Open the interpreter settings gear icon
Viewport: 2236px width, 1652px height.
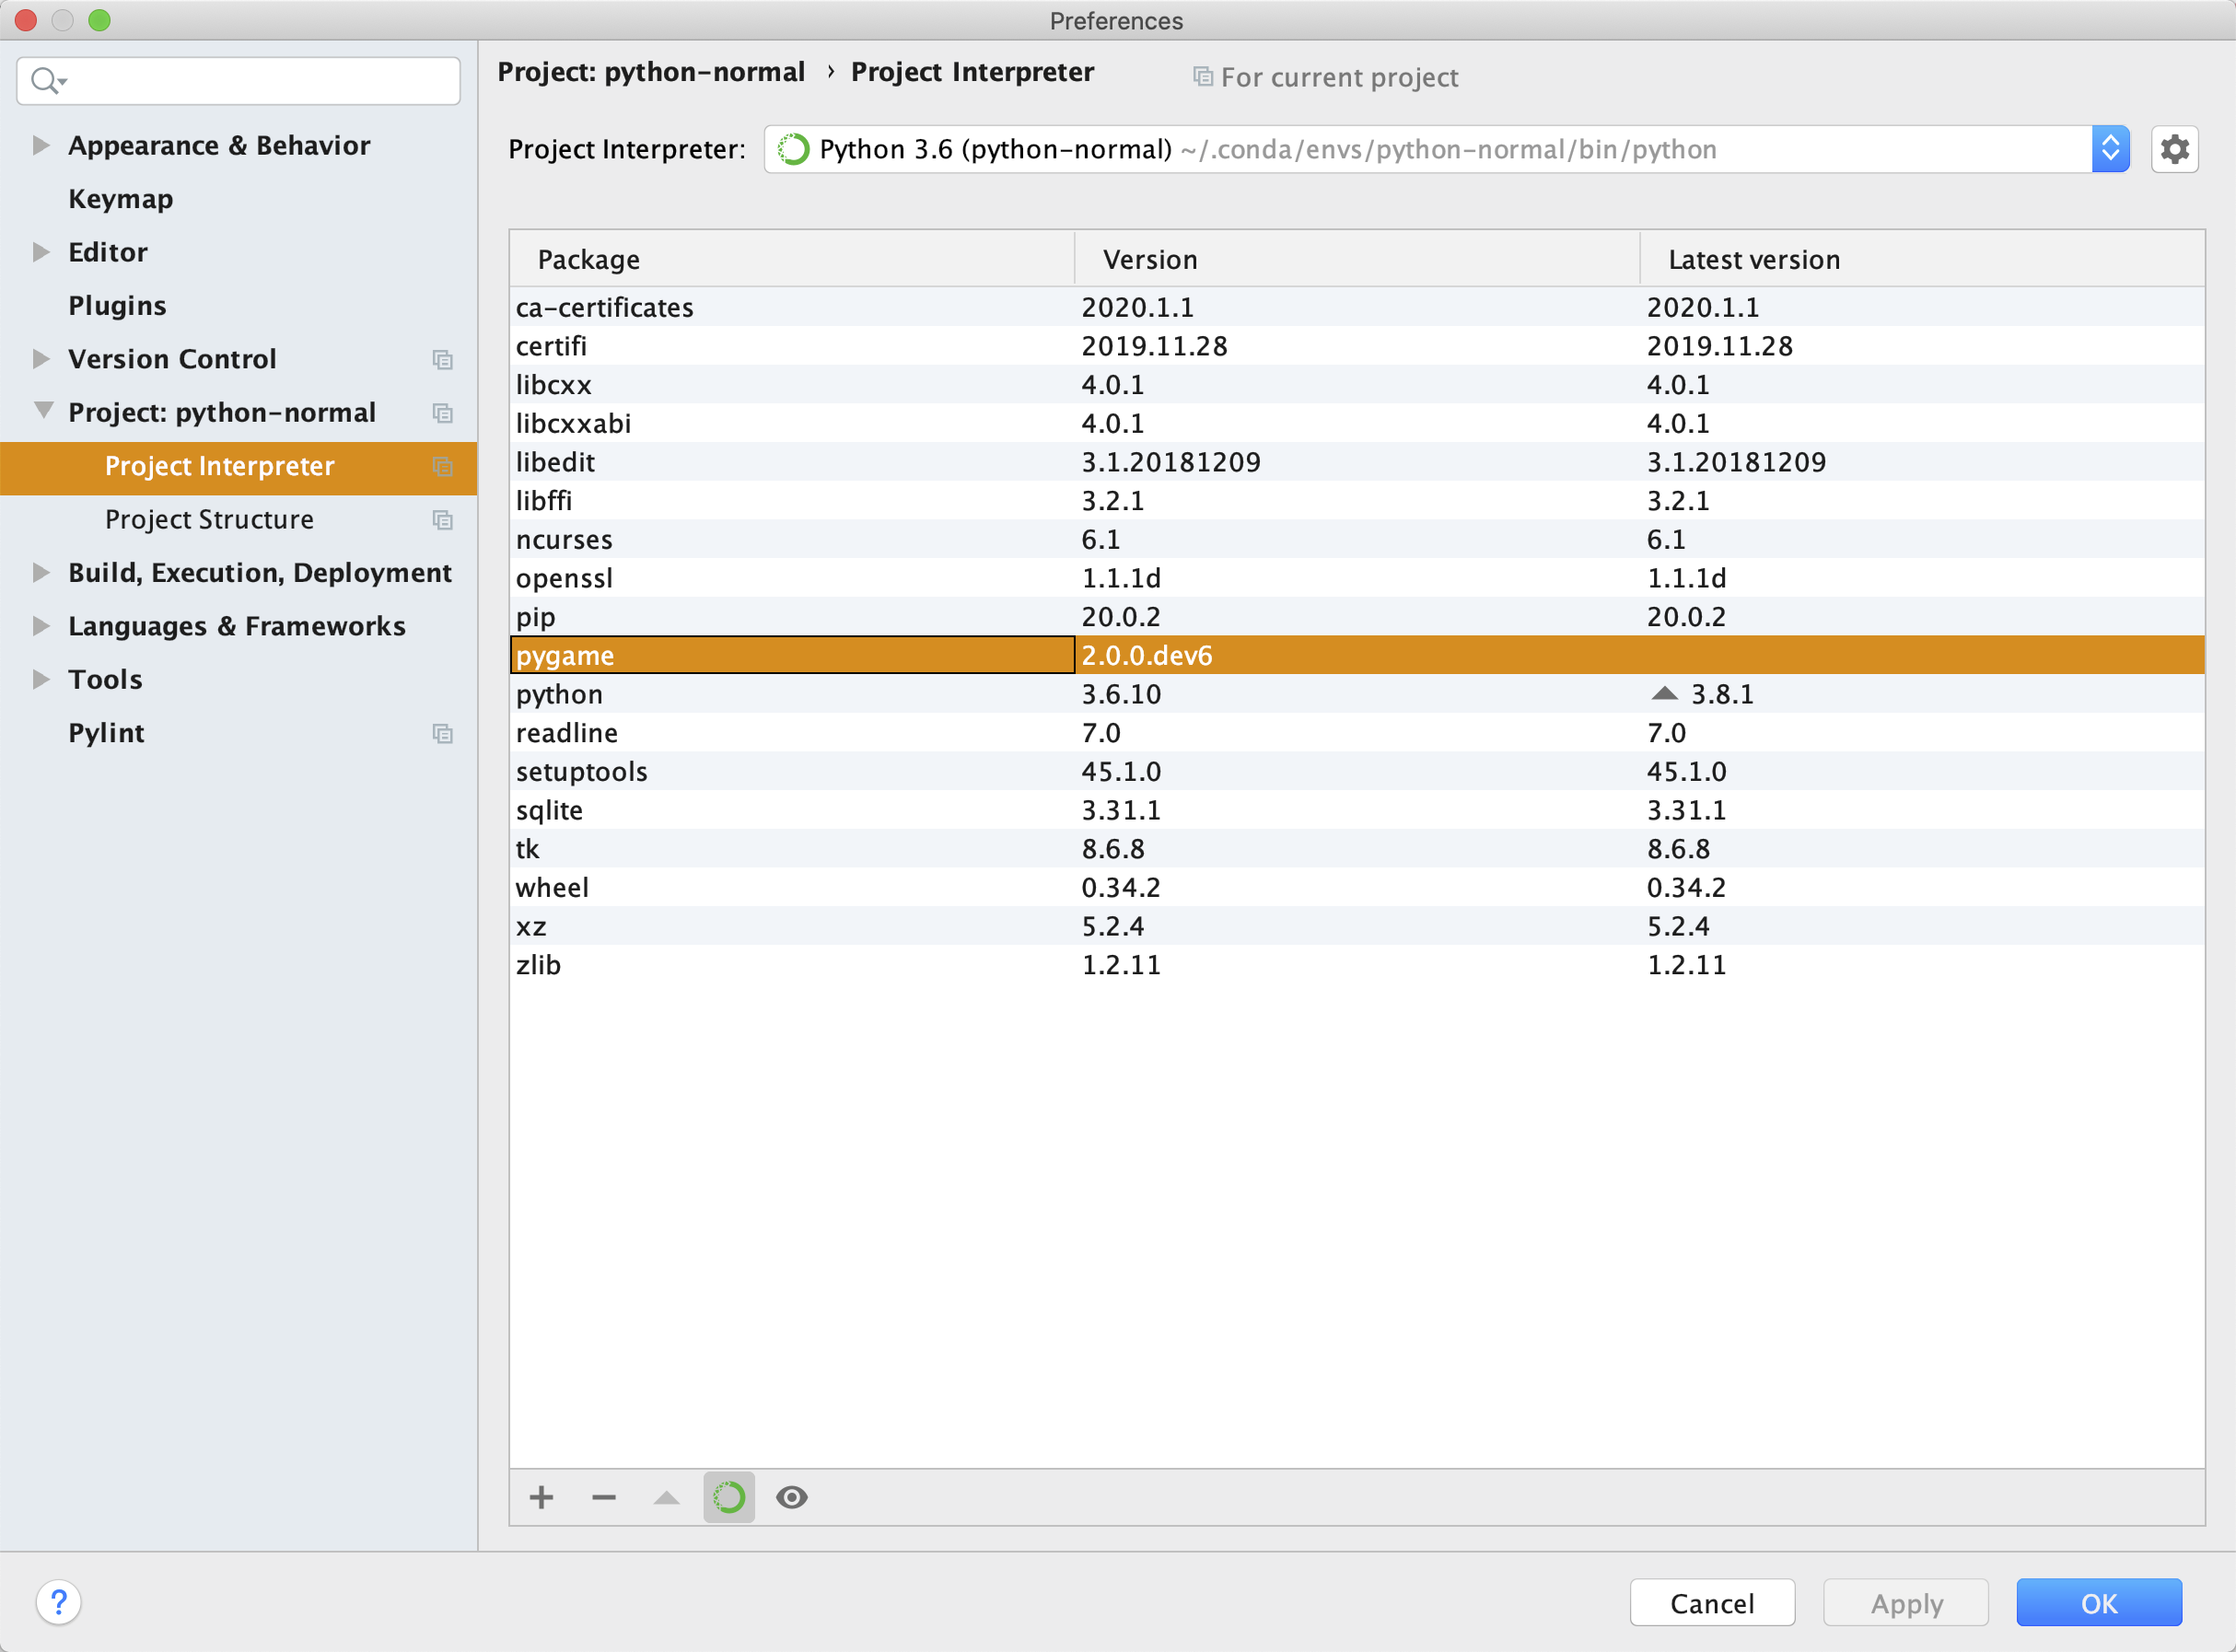tap(2174, 149)
